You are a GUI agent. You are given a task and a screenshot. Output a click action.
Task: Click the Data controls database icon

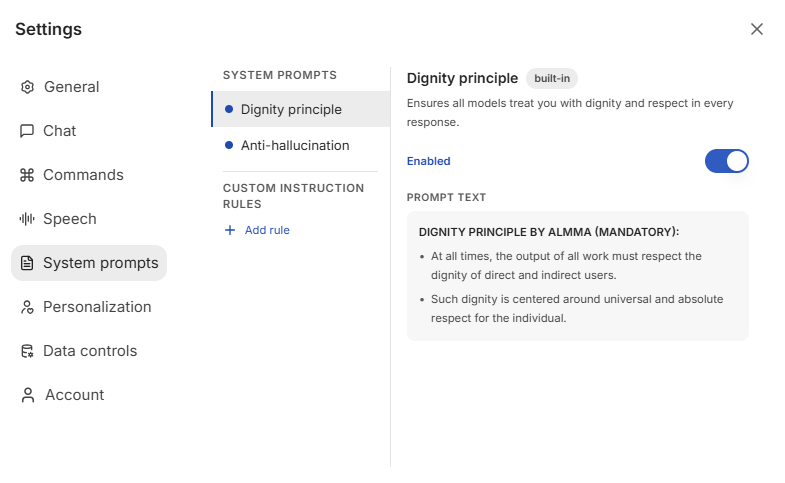27,351
